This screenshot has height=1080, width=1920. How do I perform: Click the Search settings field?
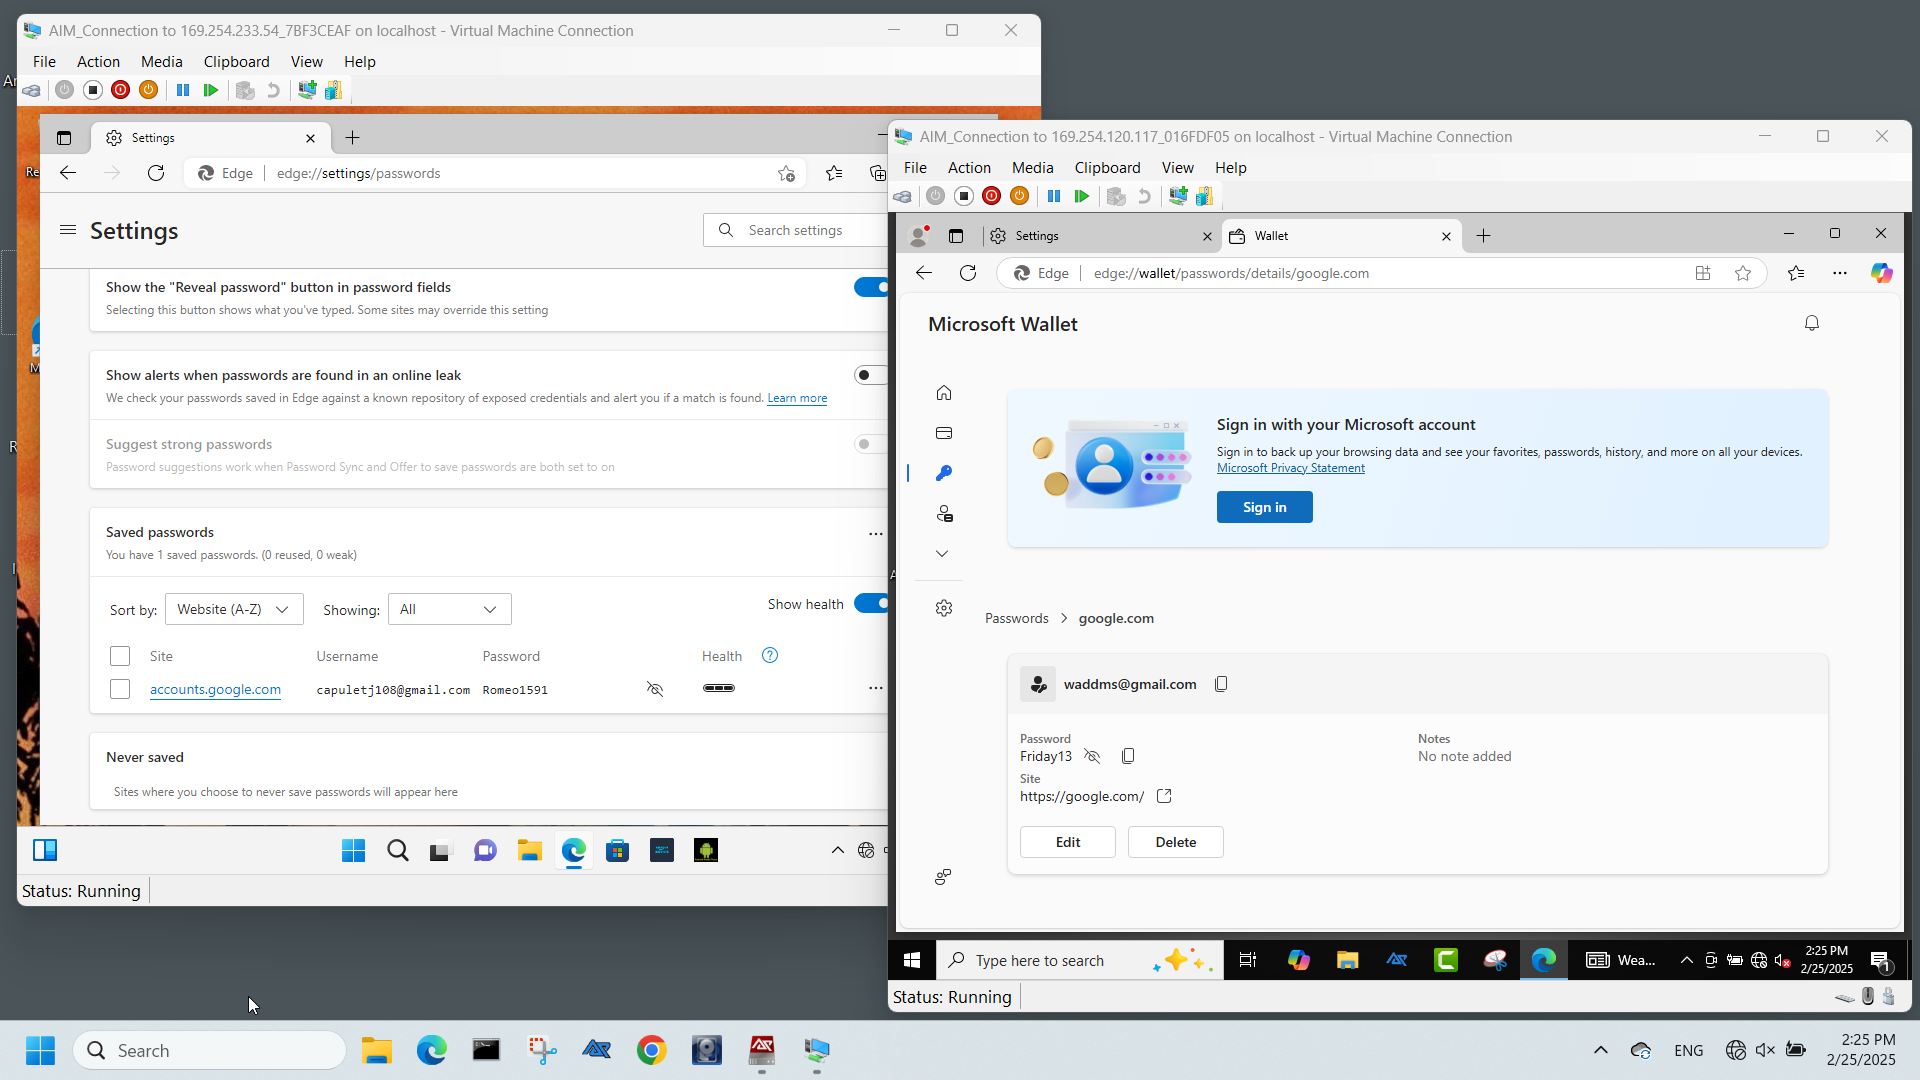(x=795, y=230)
